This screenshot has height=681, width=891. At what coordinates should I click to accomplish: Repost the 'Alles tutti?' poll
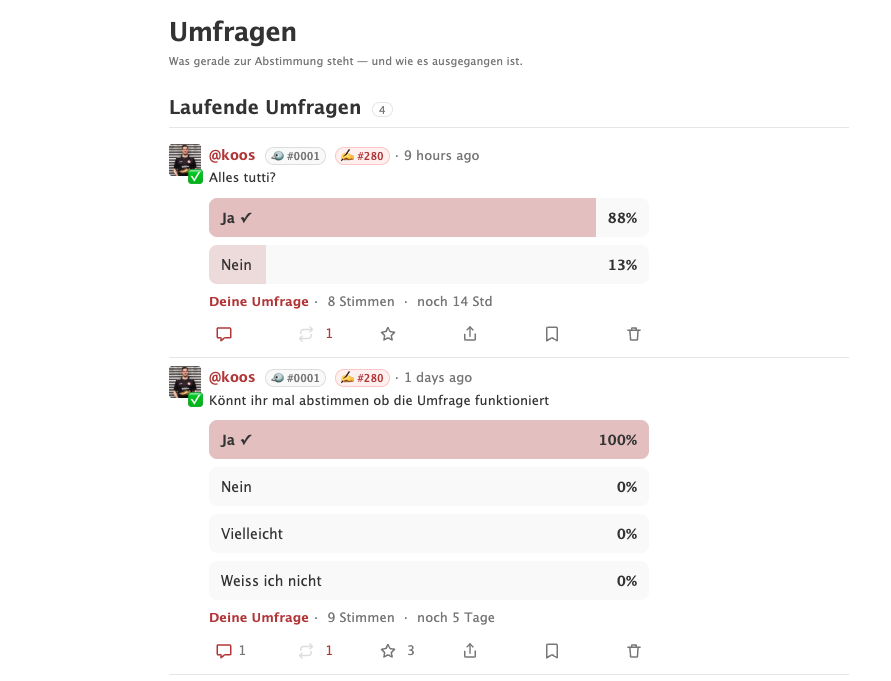tap(306, 334)
